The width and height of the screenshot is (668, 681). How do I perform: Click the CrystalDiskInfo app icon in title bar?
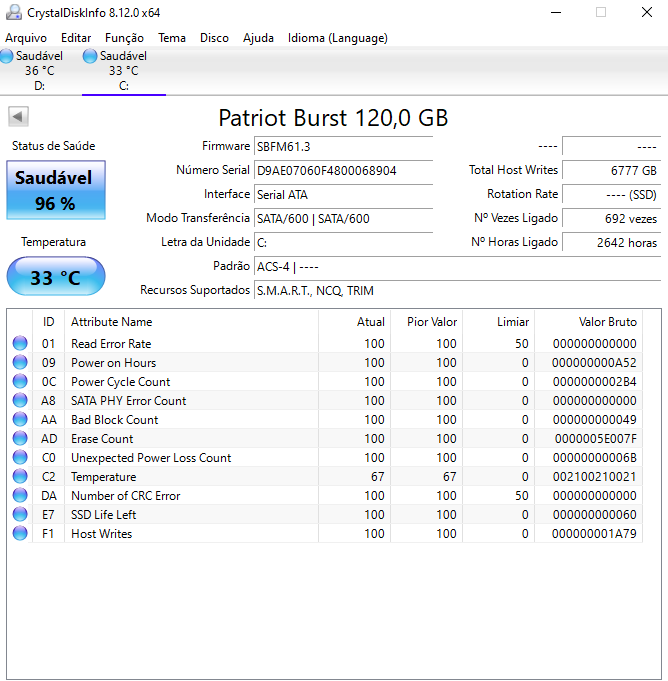[x=13, y=12]
